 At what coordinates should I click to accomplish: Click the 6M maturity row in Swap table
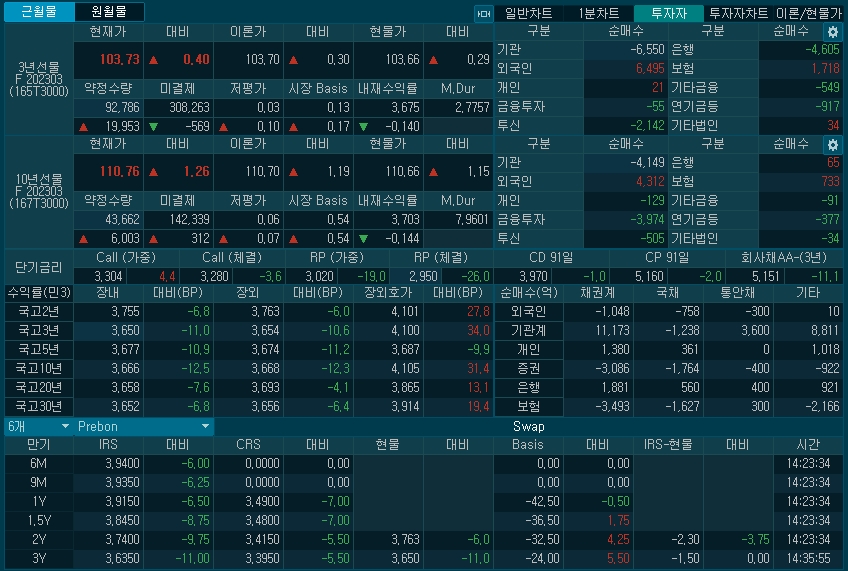pos(39,463)
